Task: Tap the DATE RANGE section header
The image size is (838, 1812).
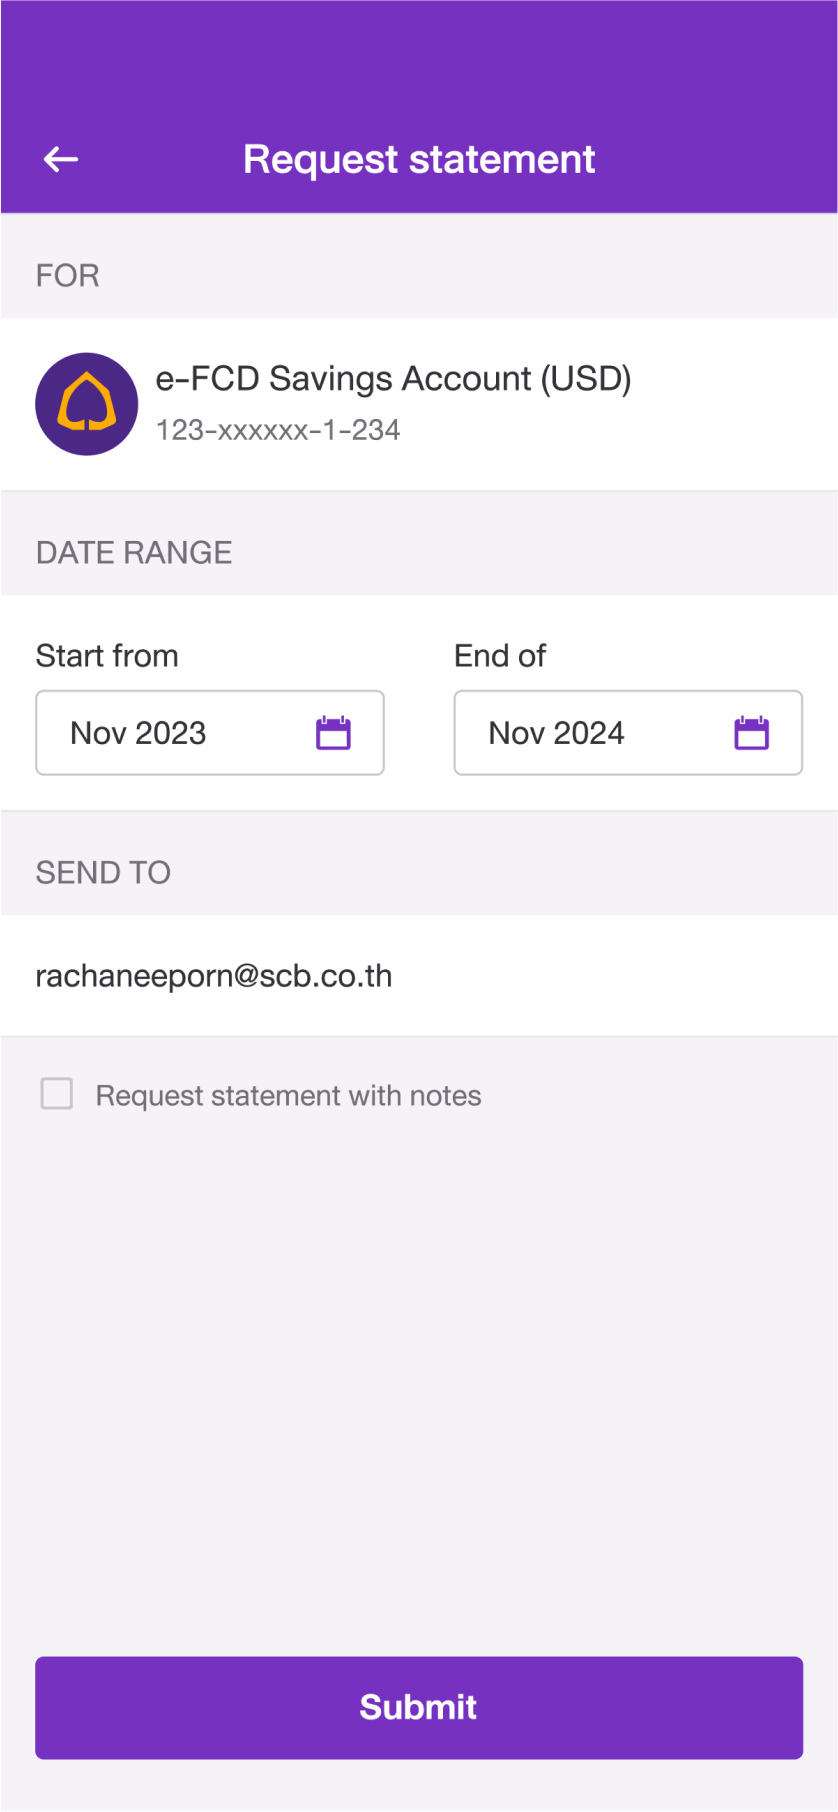Action: click(134, 552)
